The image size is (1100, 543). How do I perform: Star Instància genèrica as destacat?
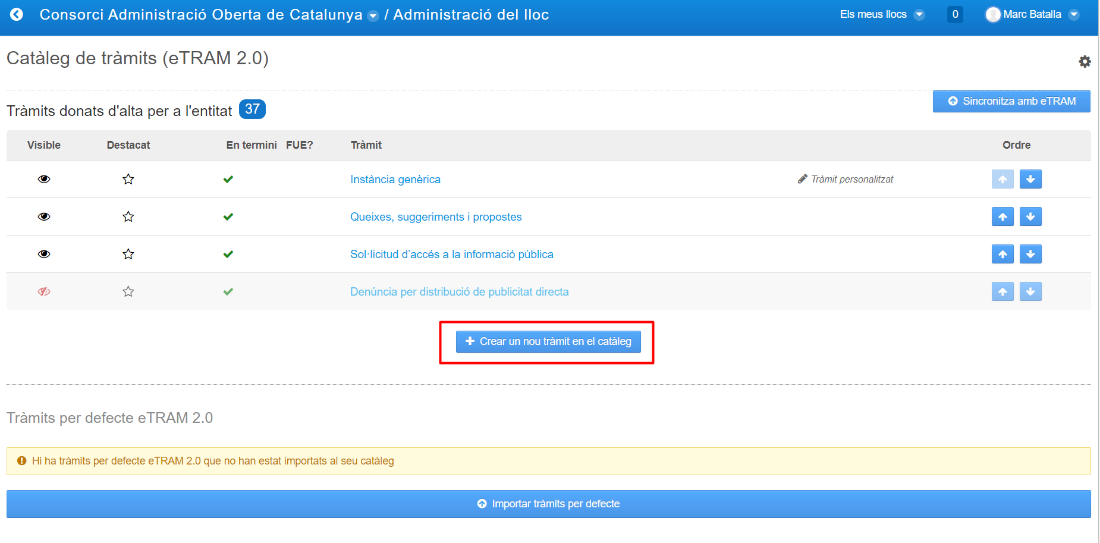128,180
